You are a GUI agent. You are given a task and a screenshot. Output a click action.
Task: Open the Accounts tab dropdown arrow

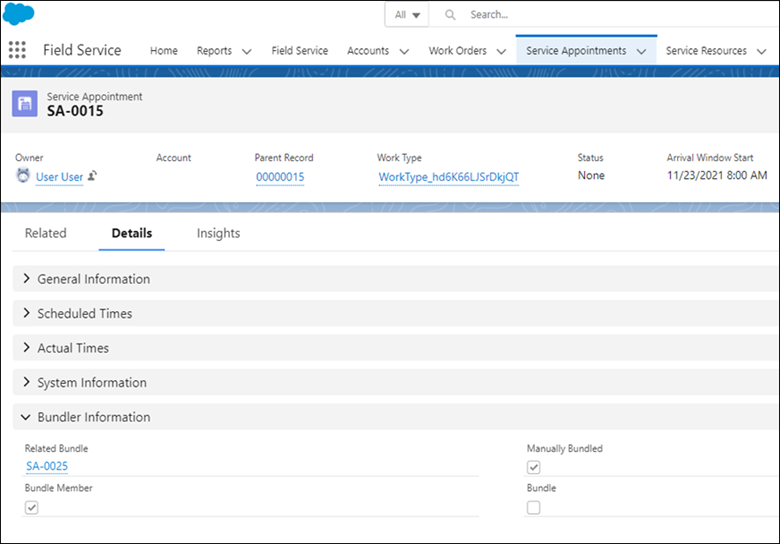[x=404, y=51]
